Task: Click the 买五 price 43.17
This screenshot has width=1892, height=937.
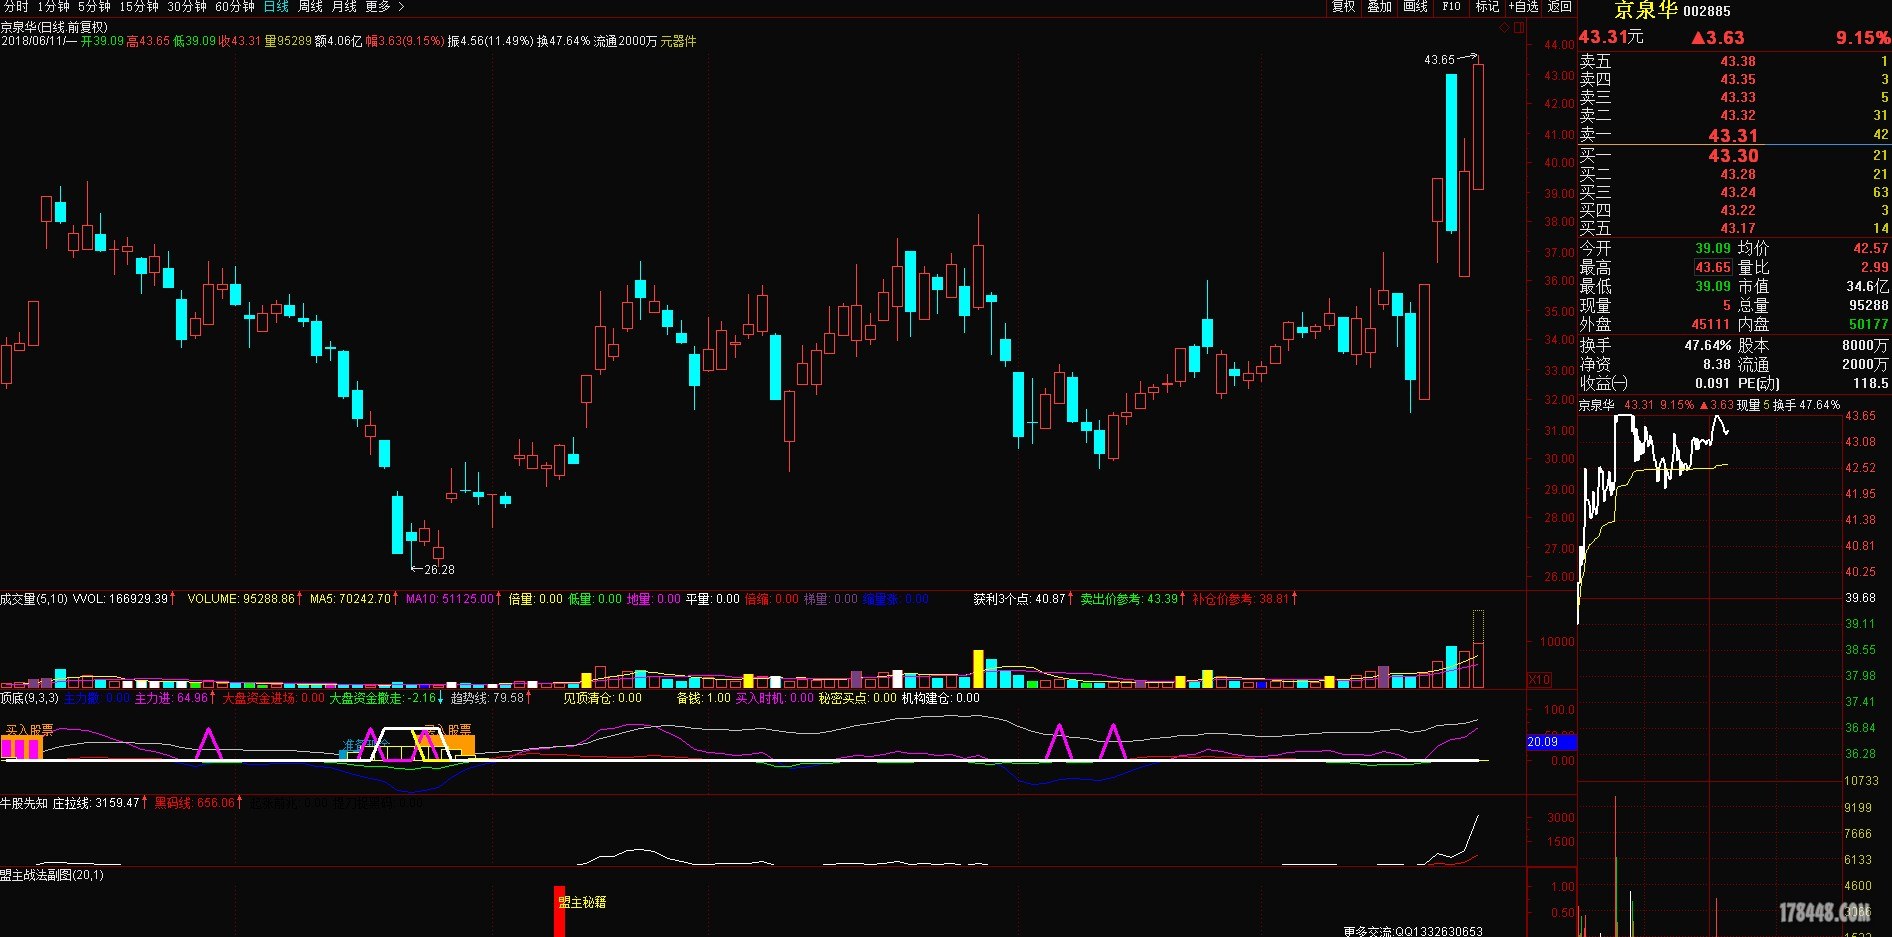Action: pos(1738,228)
